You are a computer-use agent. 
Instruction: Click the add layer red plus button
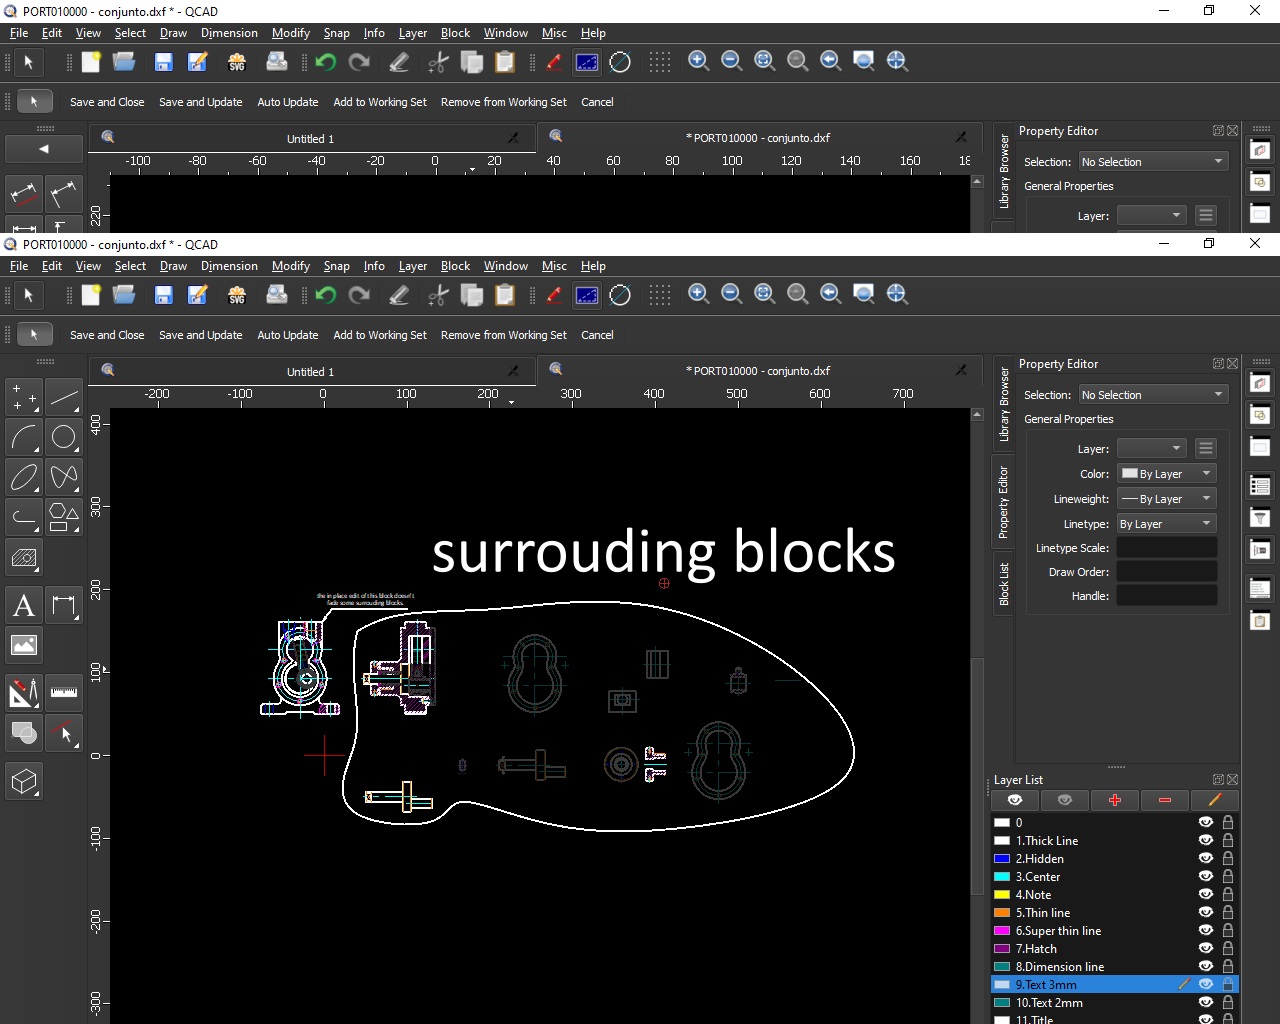1115,800
